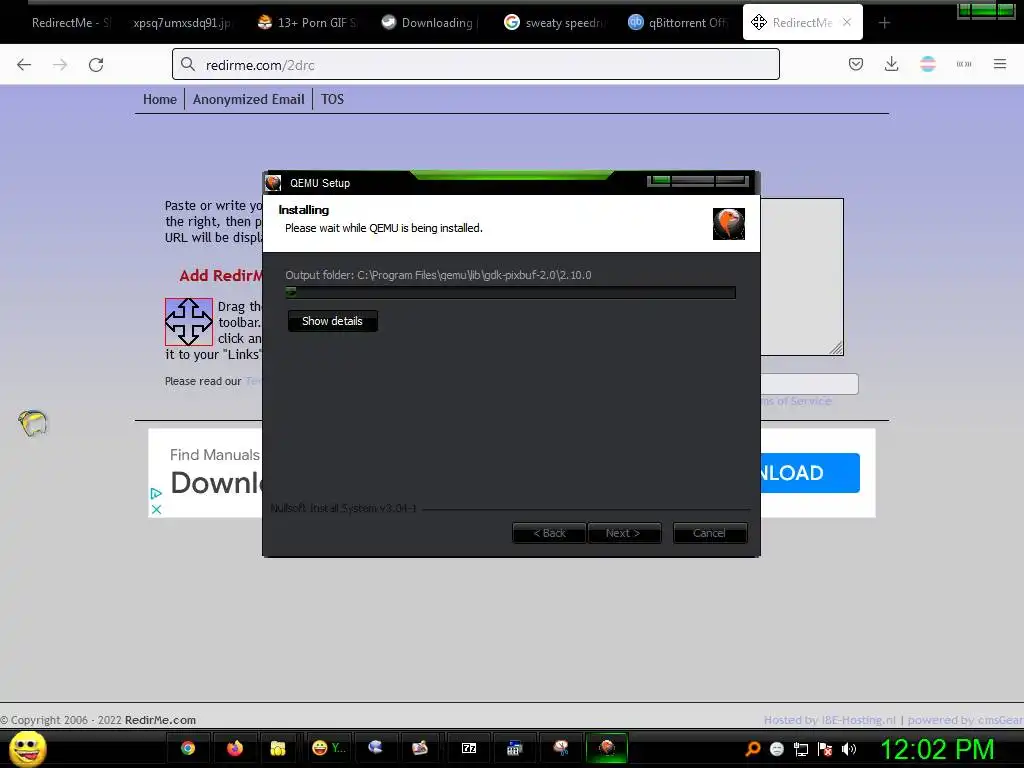Click the Find Manuals ad text
The width and height of the screenshot is (1024, 768).
click(214, 455)
